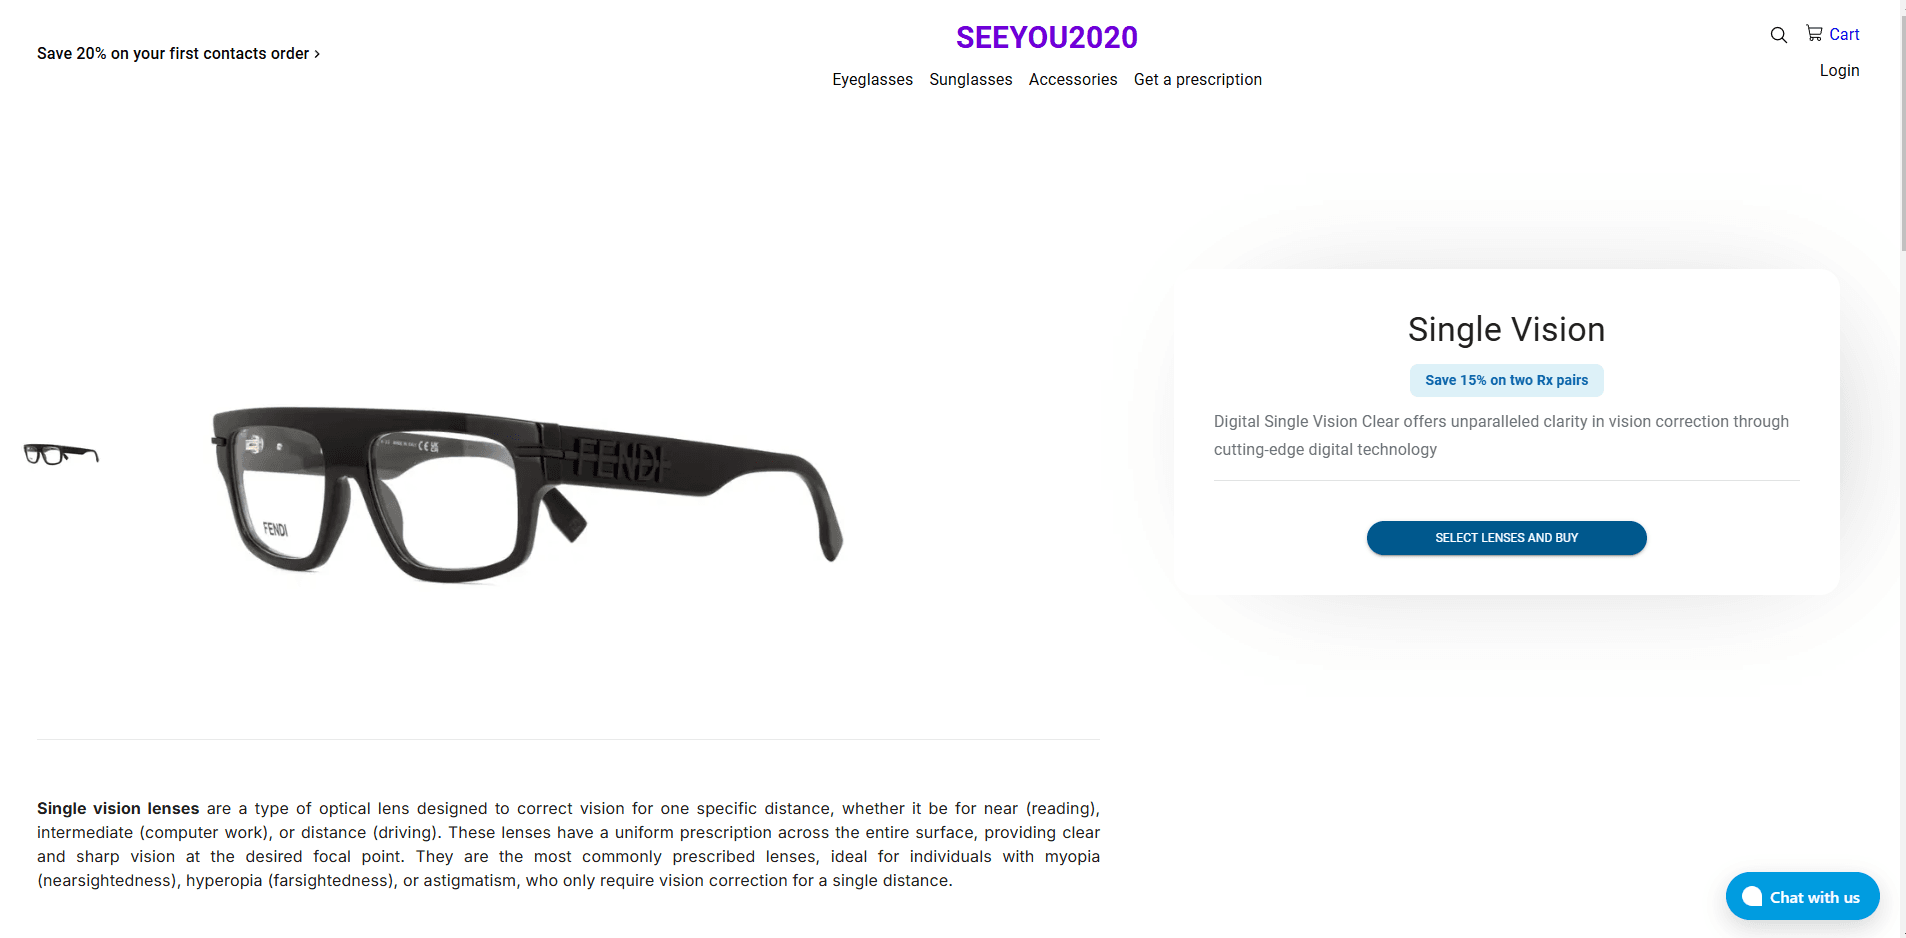Open the Eyeglasses menu
Screen dimensions: 1906x938
(872, 79)
